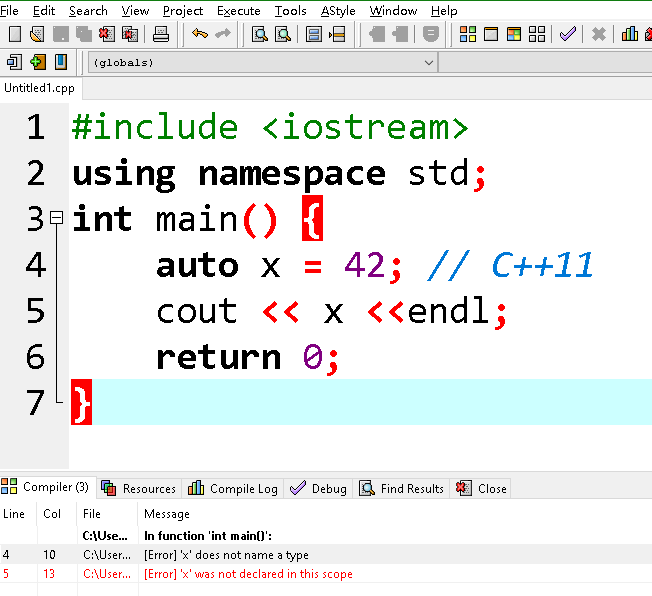Click the Print toolbar icon
Screen dimensions: 652x596
[x=160, y=34]
